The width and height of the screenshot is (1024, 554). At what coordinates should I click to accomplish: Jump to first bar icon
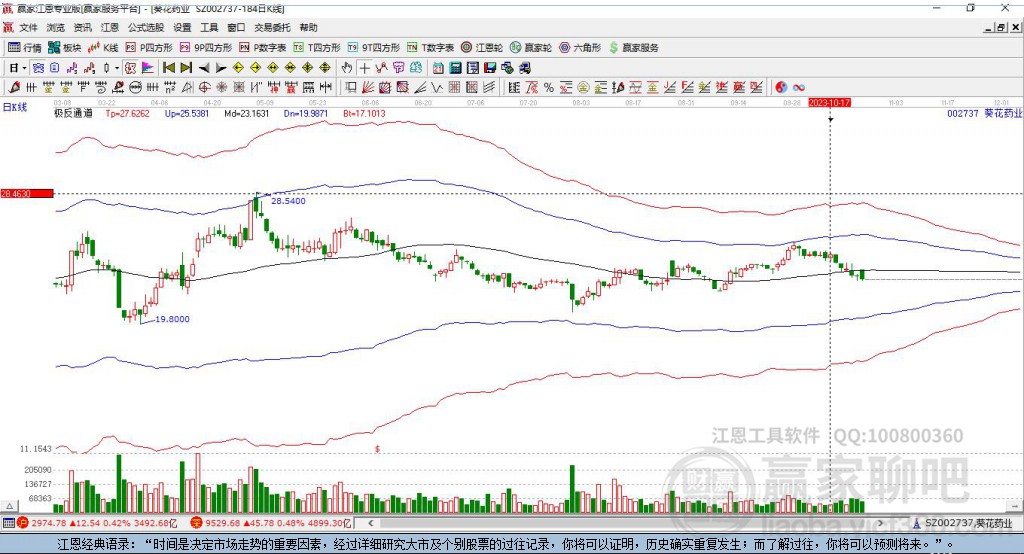click(x=168, y=68)
